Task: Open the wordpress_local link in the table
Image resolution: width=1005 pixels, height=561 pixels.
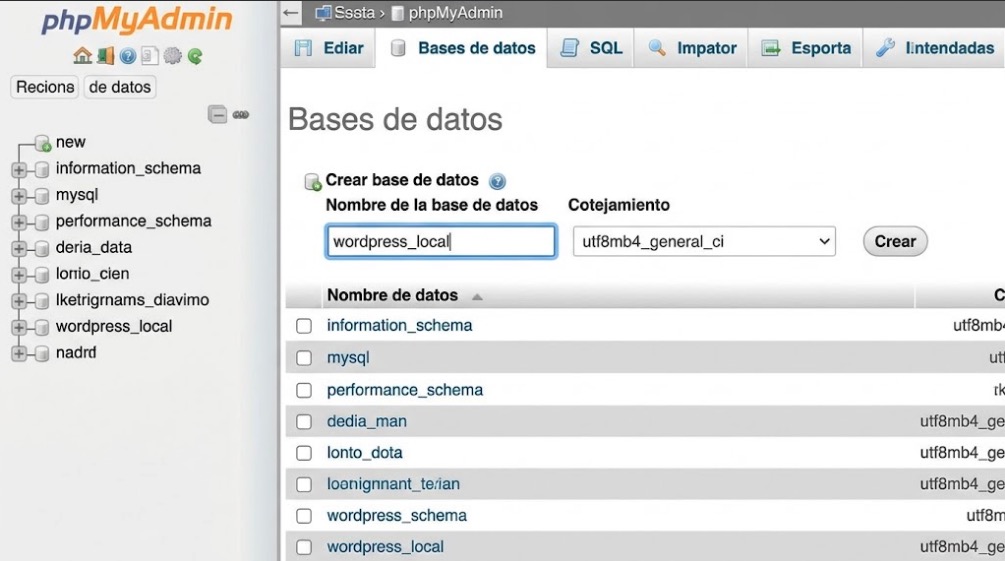Action: click(385, 547)
